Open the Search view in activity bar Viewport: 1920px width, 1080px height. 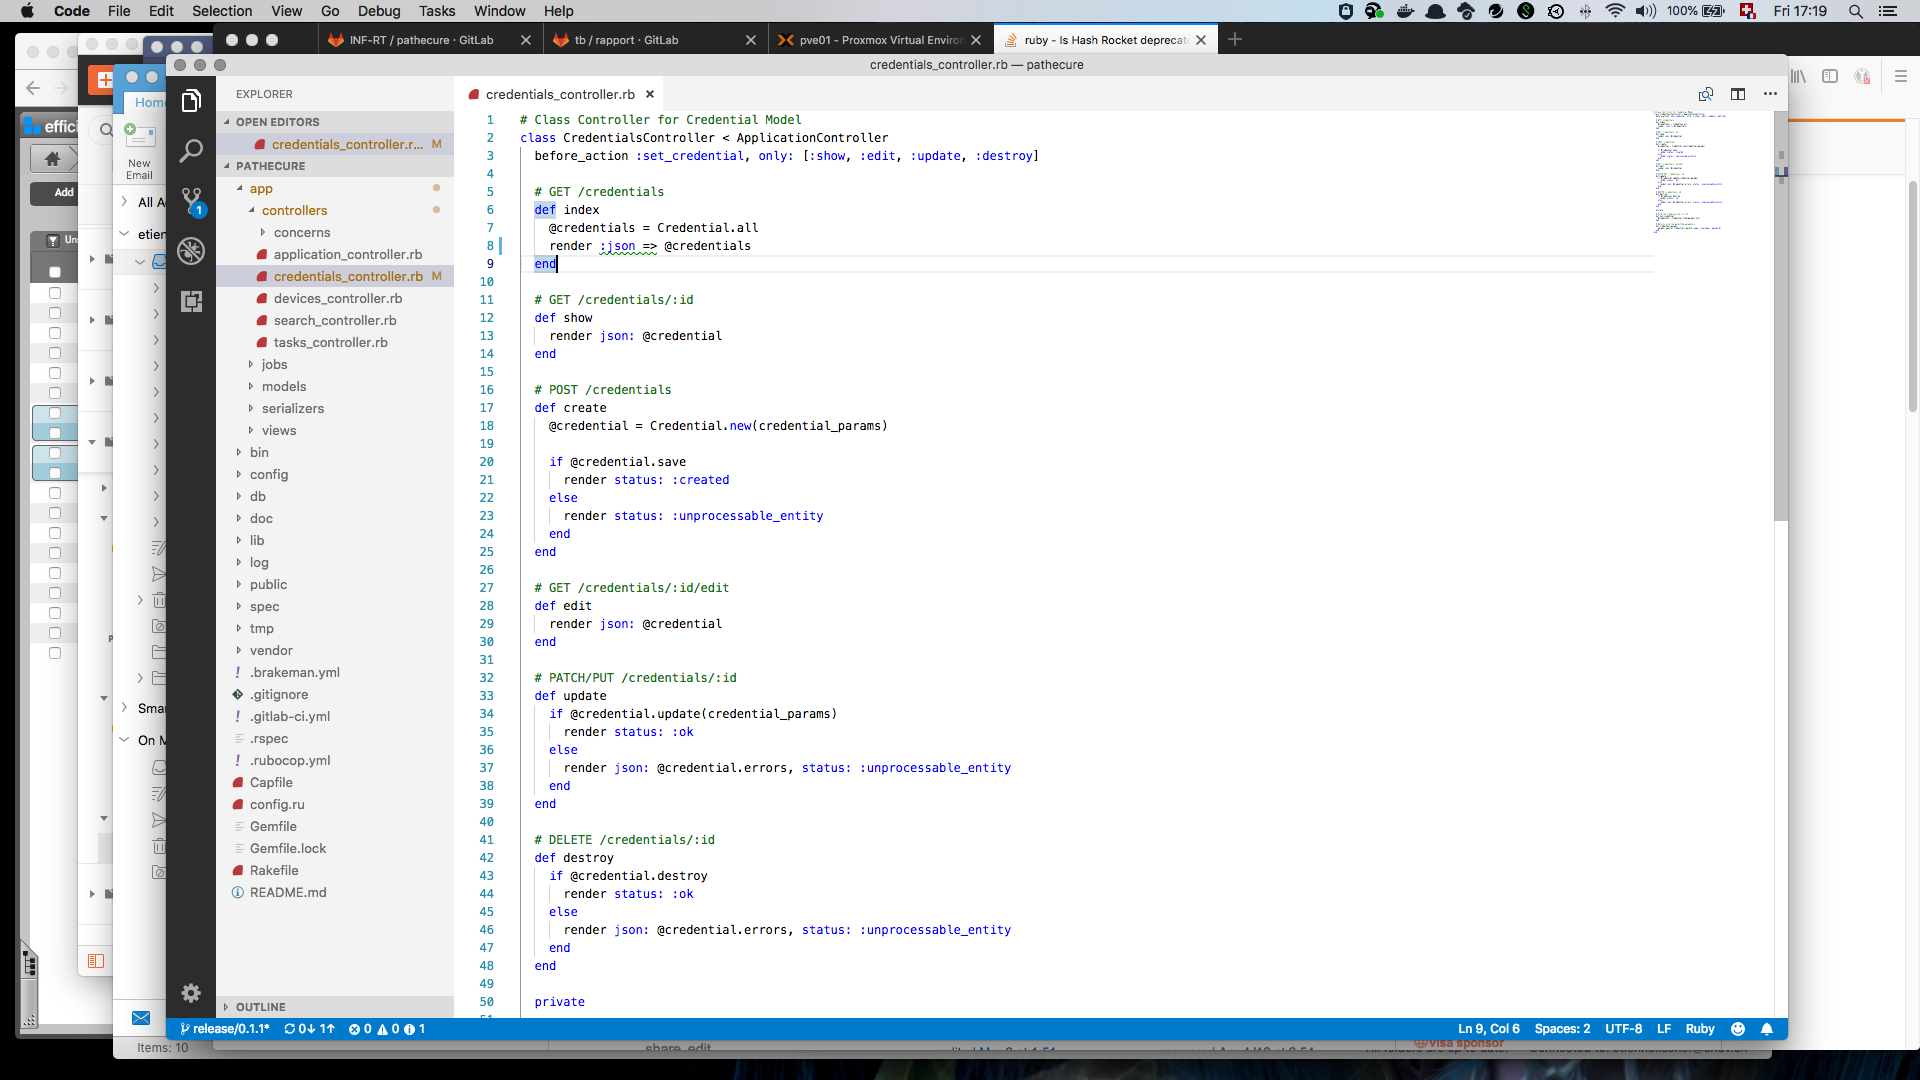point(191,151)
